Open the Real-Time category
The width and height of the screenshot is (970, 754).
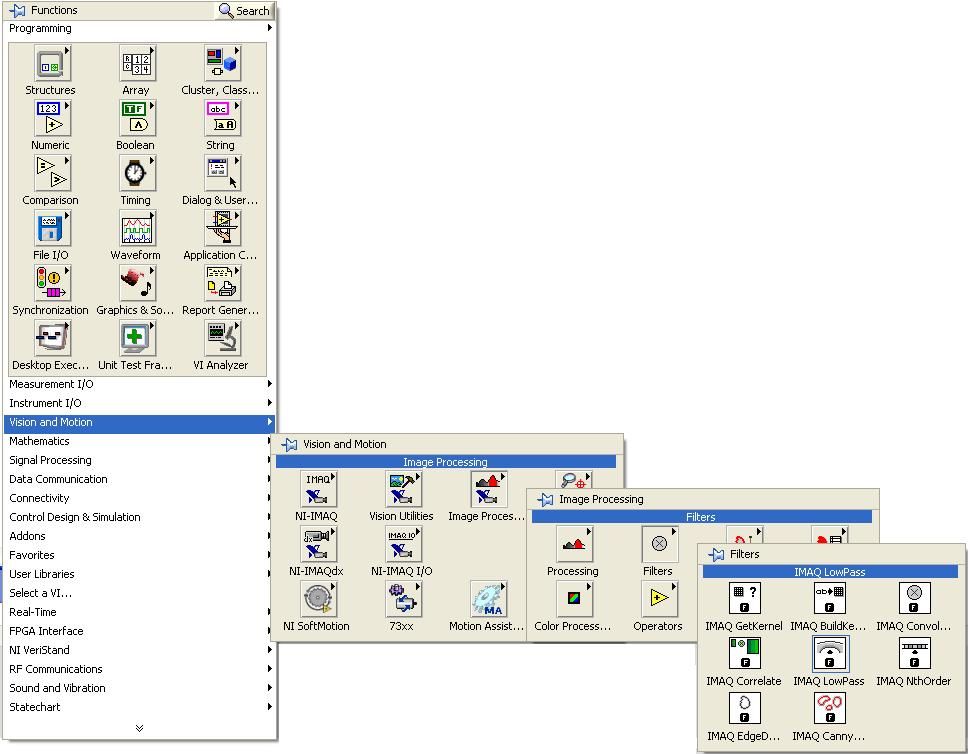[x=139, y=612]
